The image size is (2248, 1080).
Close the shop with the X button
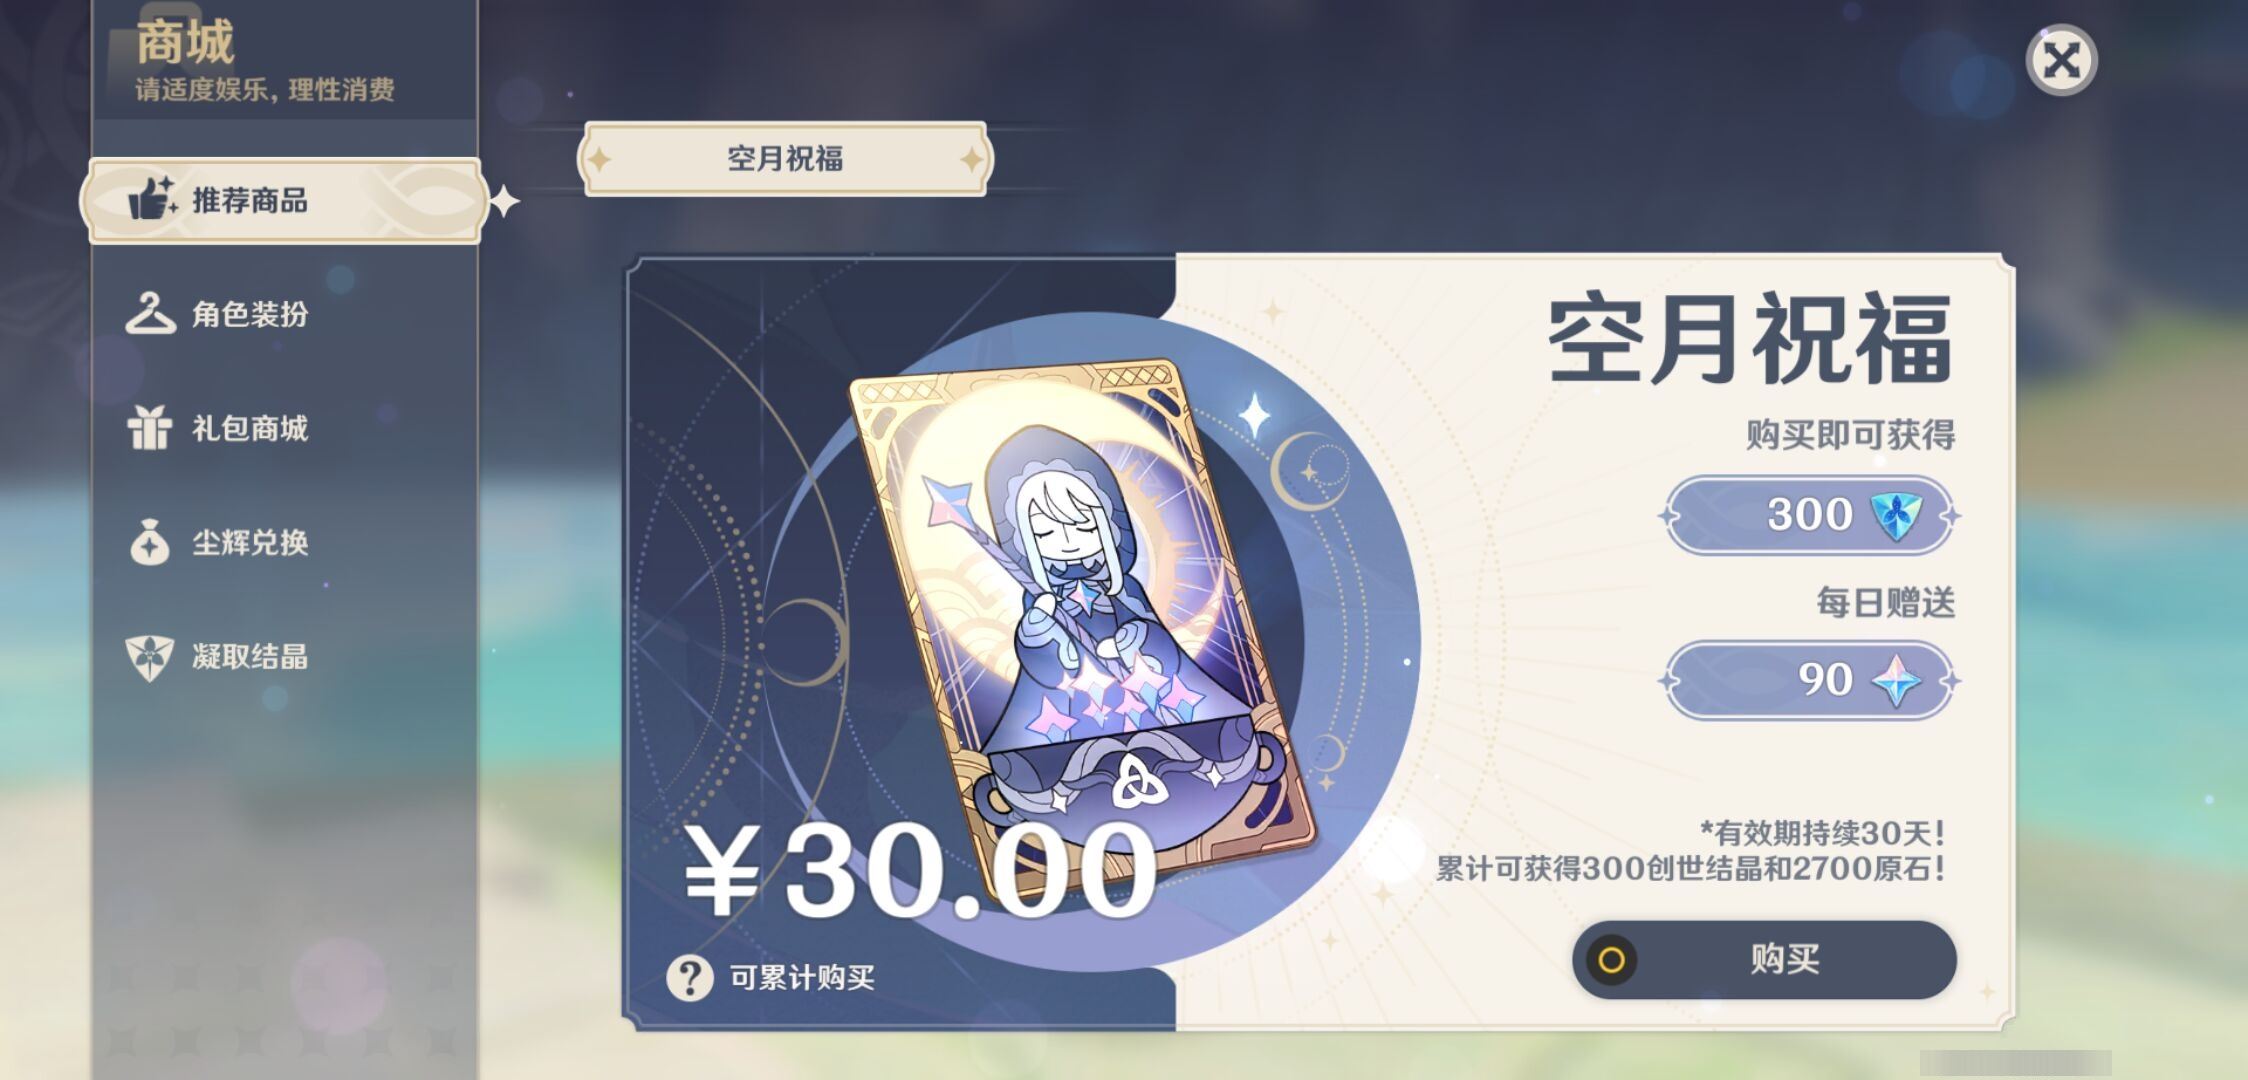click(x=2061, y=60)
